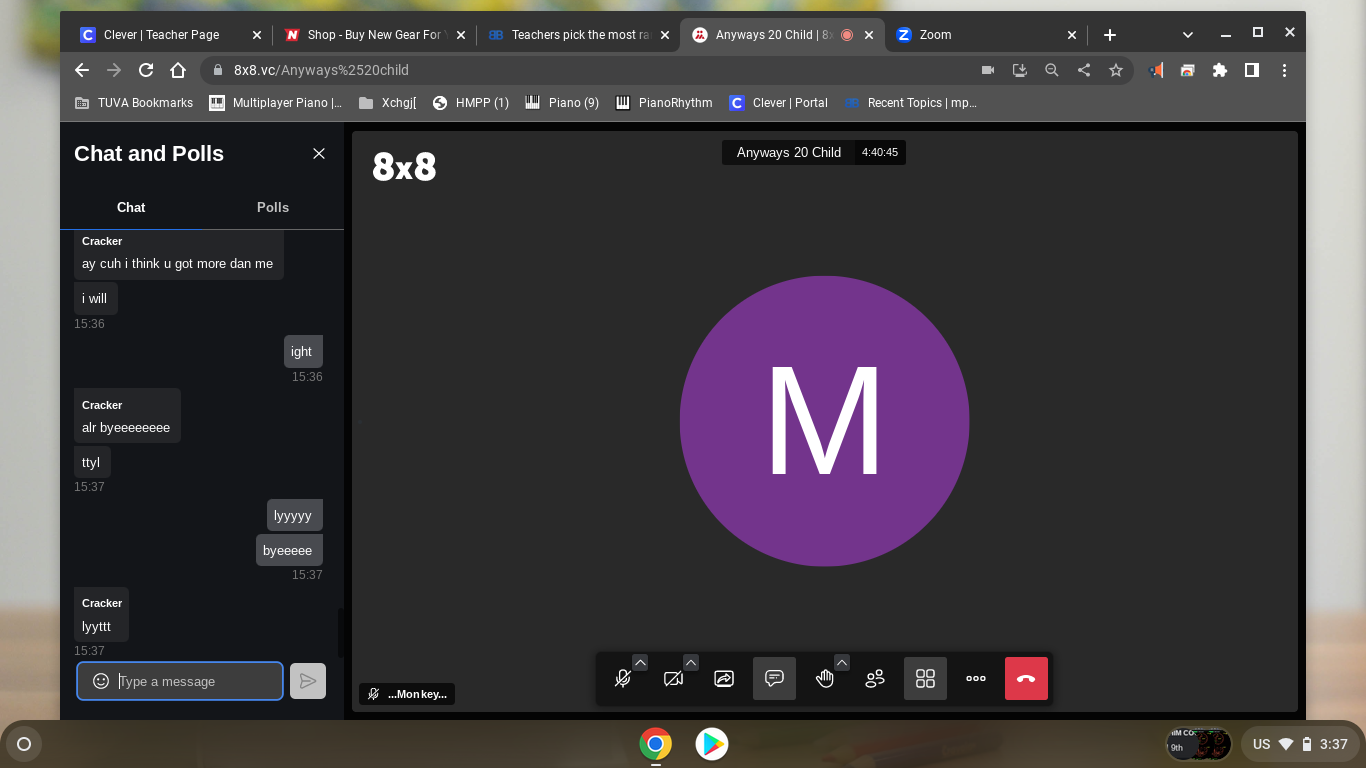1366x768 pixels.
Task: Toggle the chat panel button
Action: pyautogui.click(x=774, y=678)
